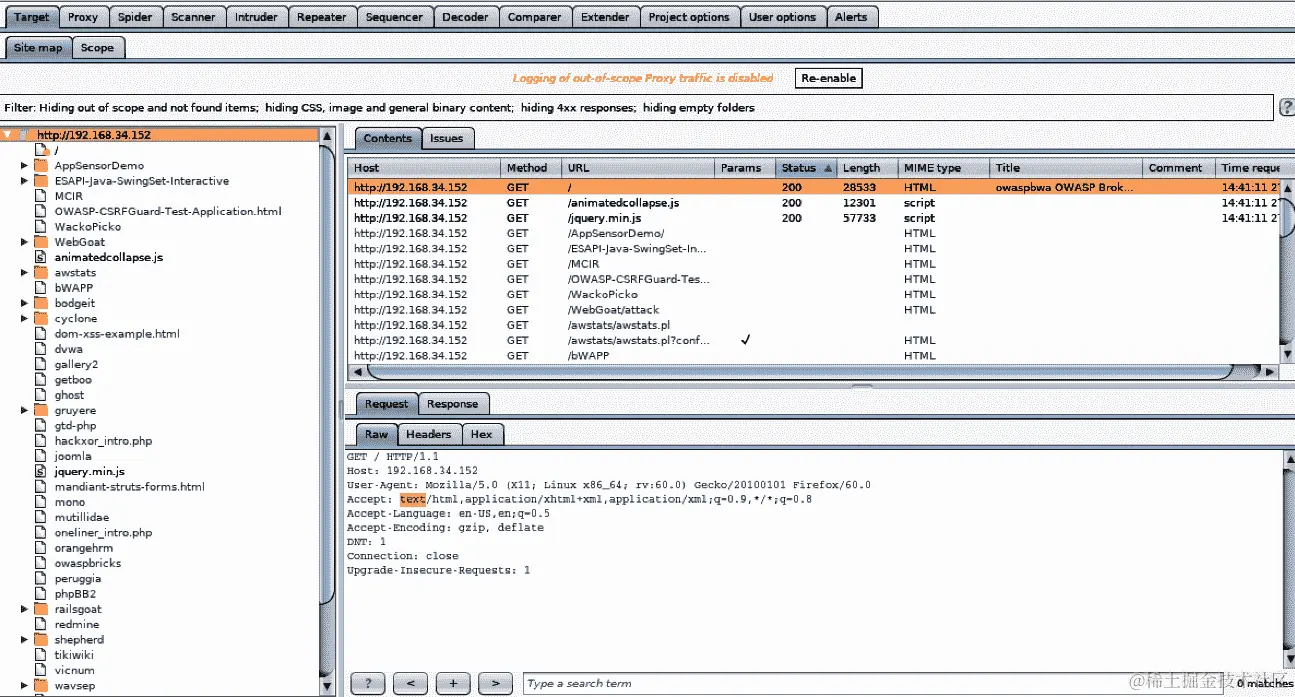Sort by the MIME type column header
Viewport: 1295px width, 697px height.
[x=944, y=168]
